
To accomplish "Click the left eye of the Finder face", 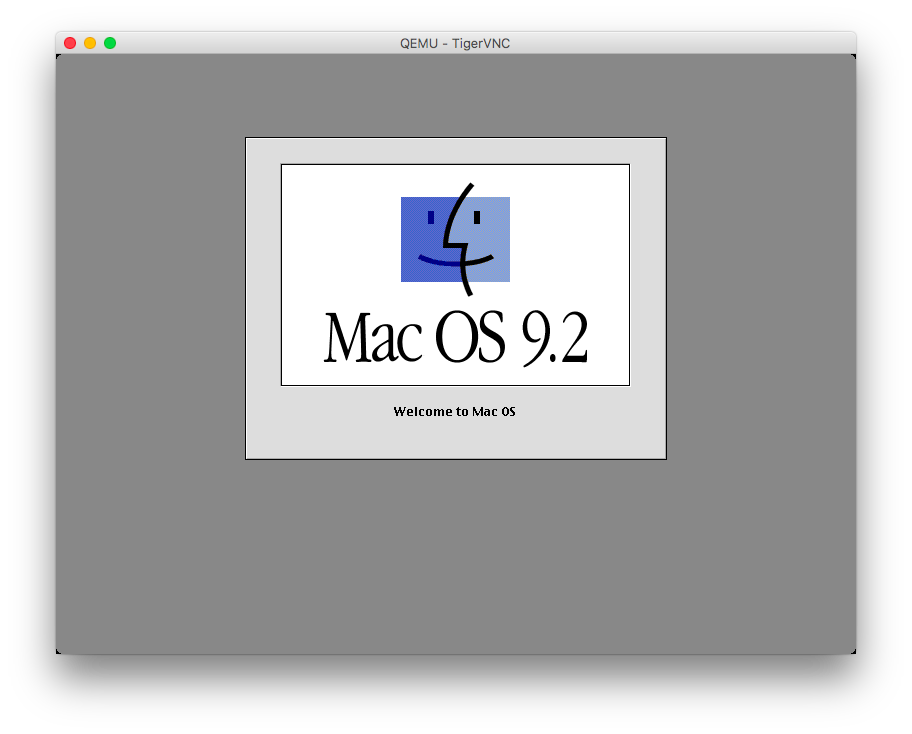I will click(431, 216).
